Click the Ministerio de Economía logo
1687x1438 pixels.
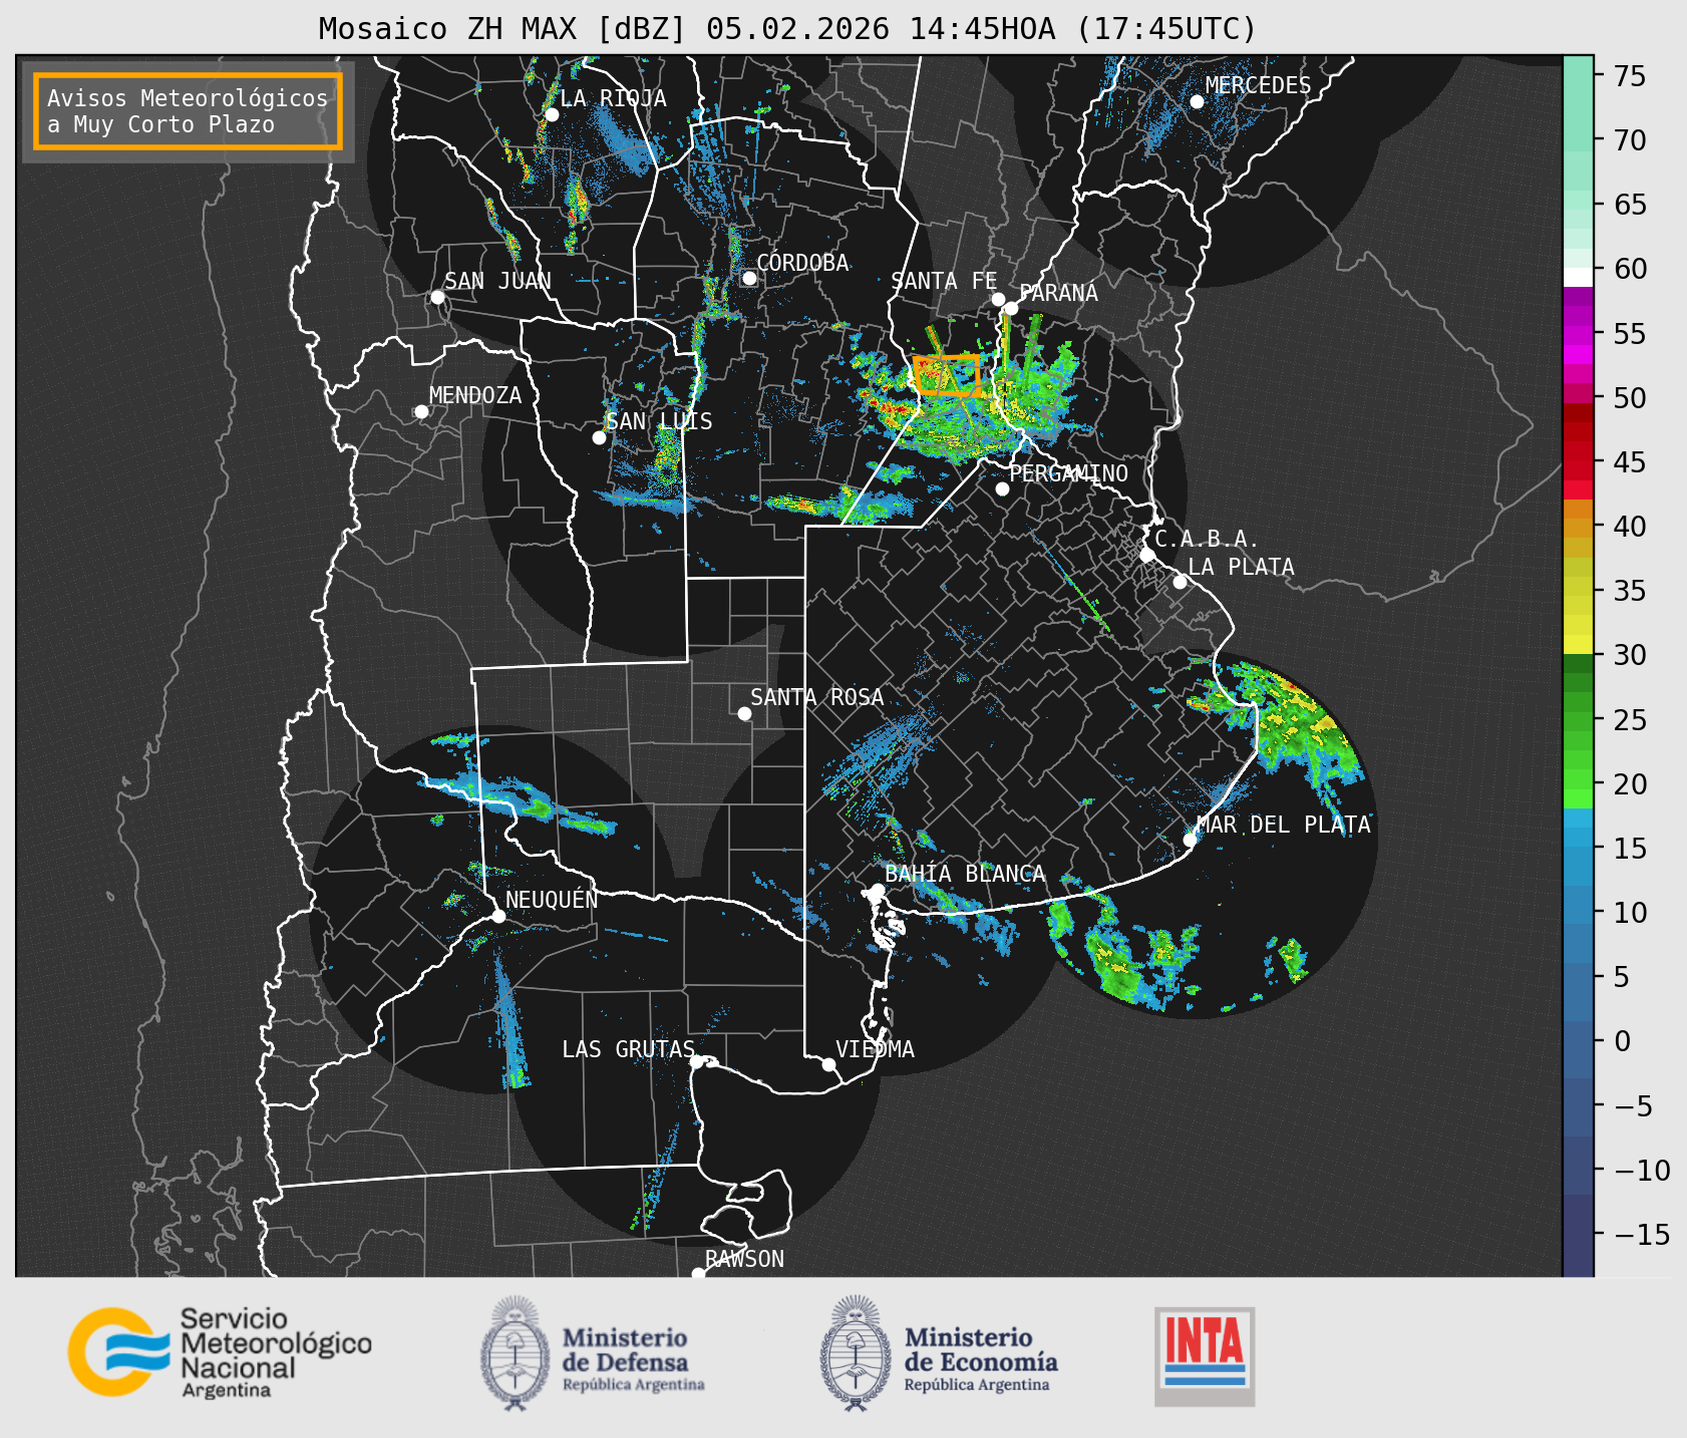click(x=939, y=1354)
